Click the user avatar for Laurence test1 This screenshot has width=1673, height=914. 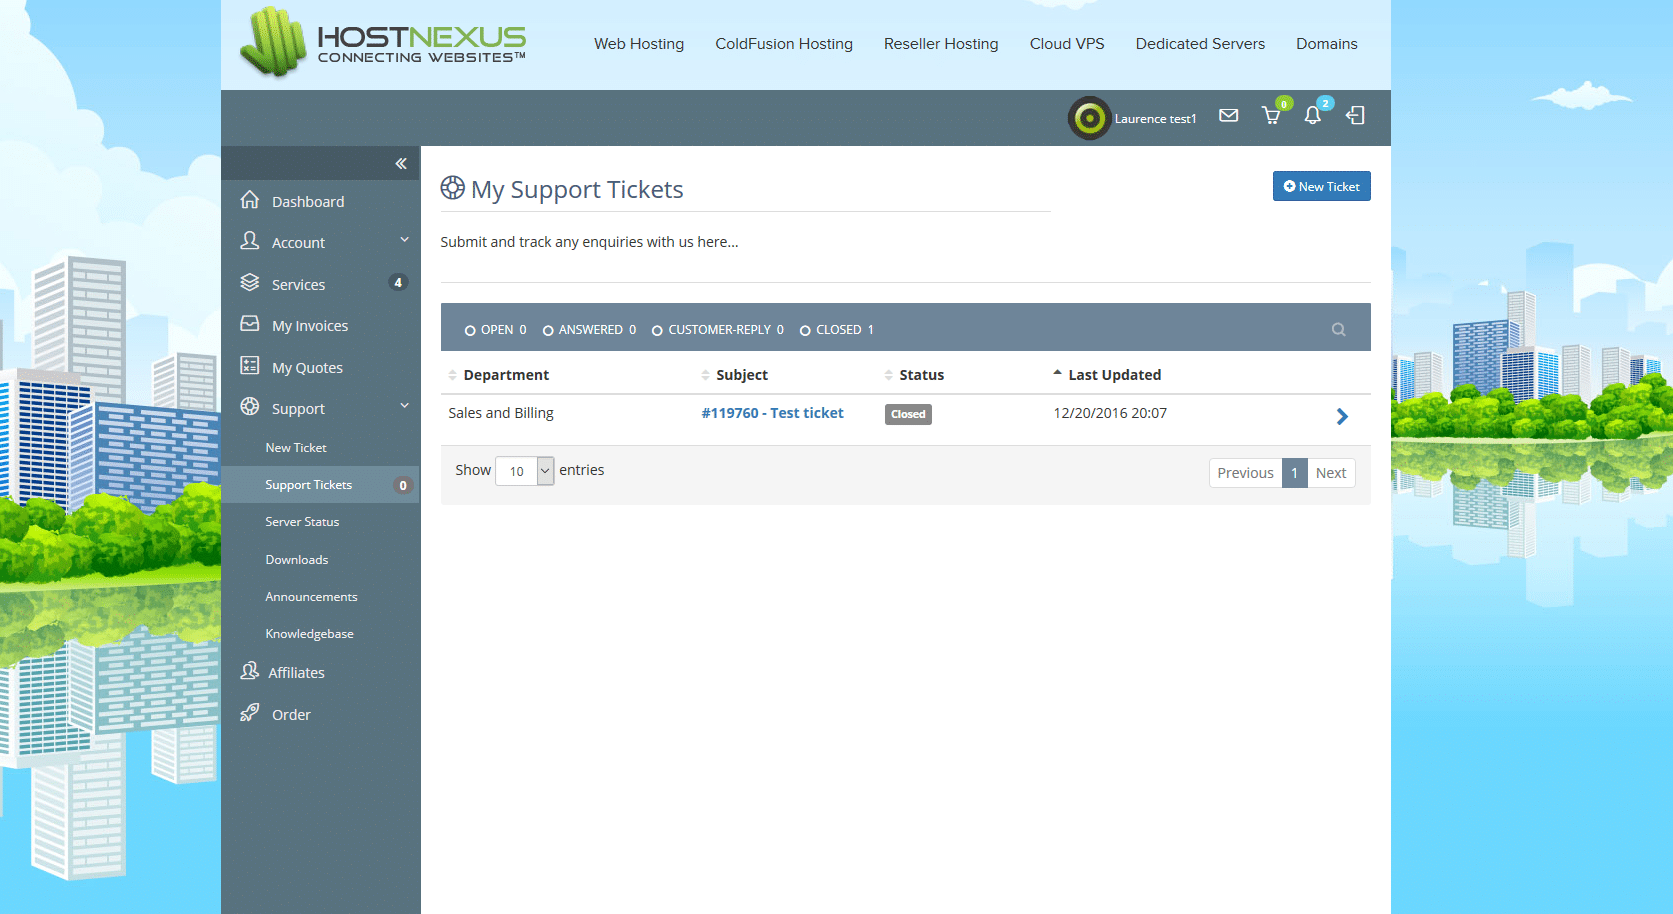(1089, 118)
